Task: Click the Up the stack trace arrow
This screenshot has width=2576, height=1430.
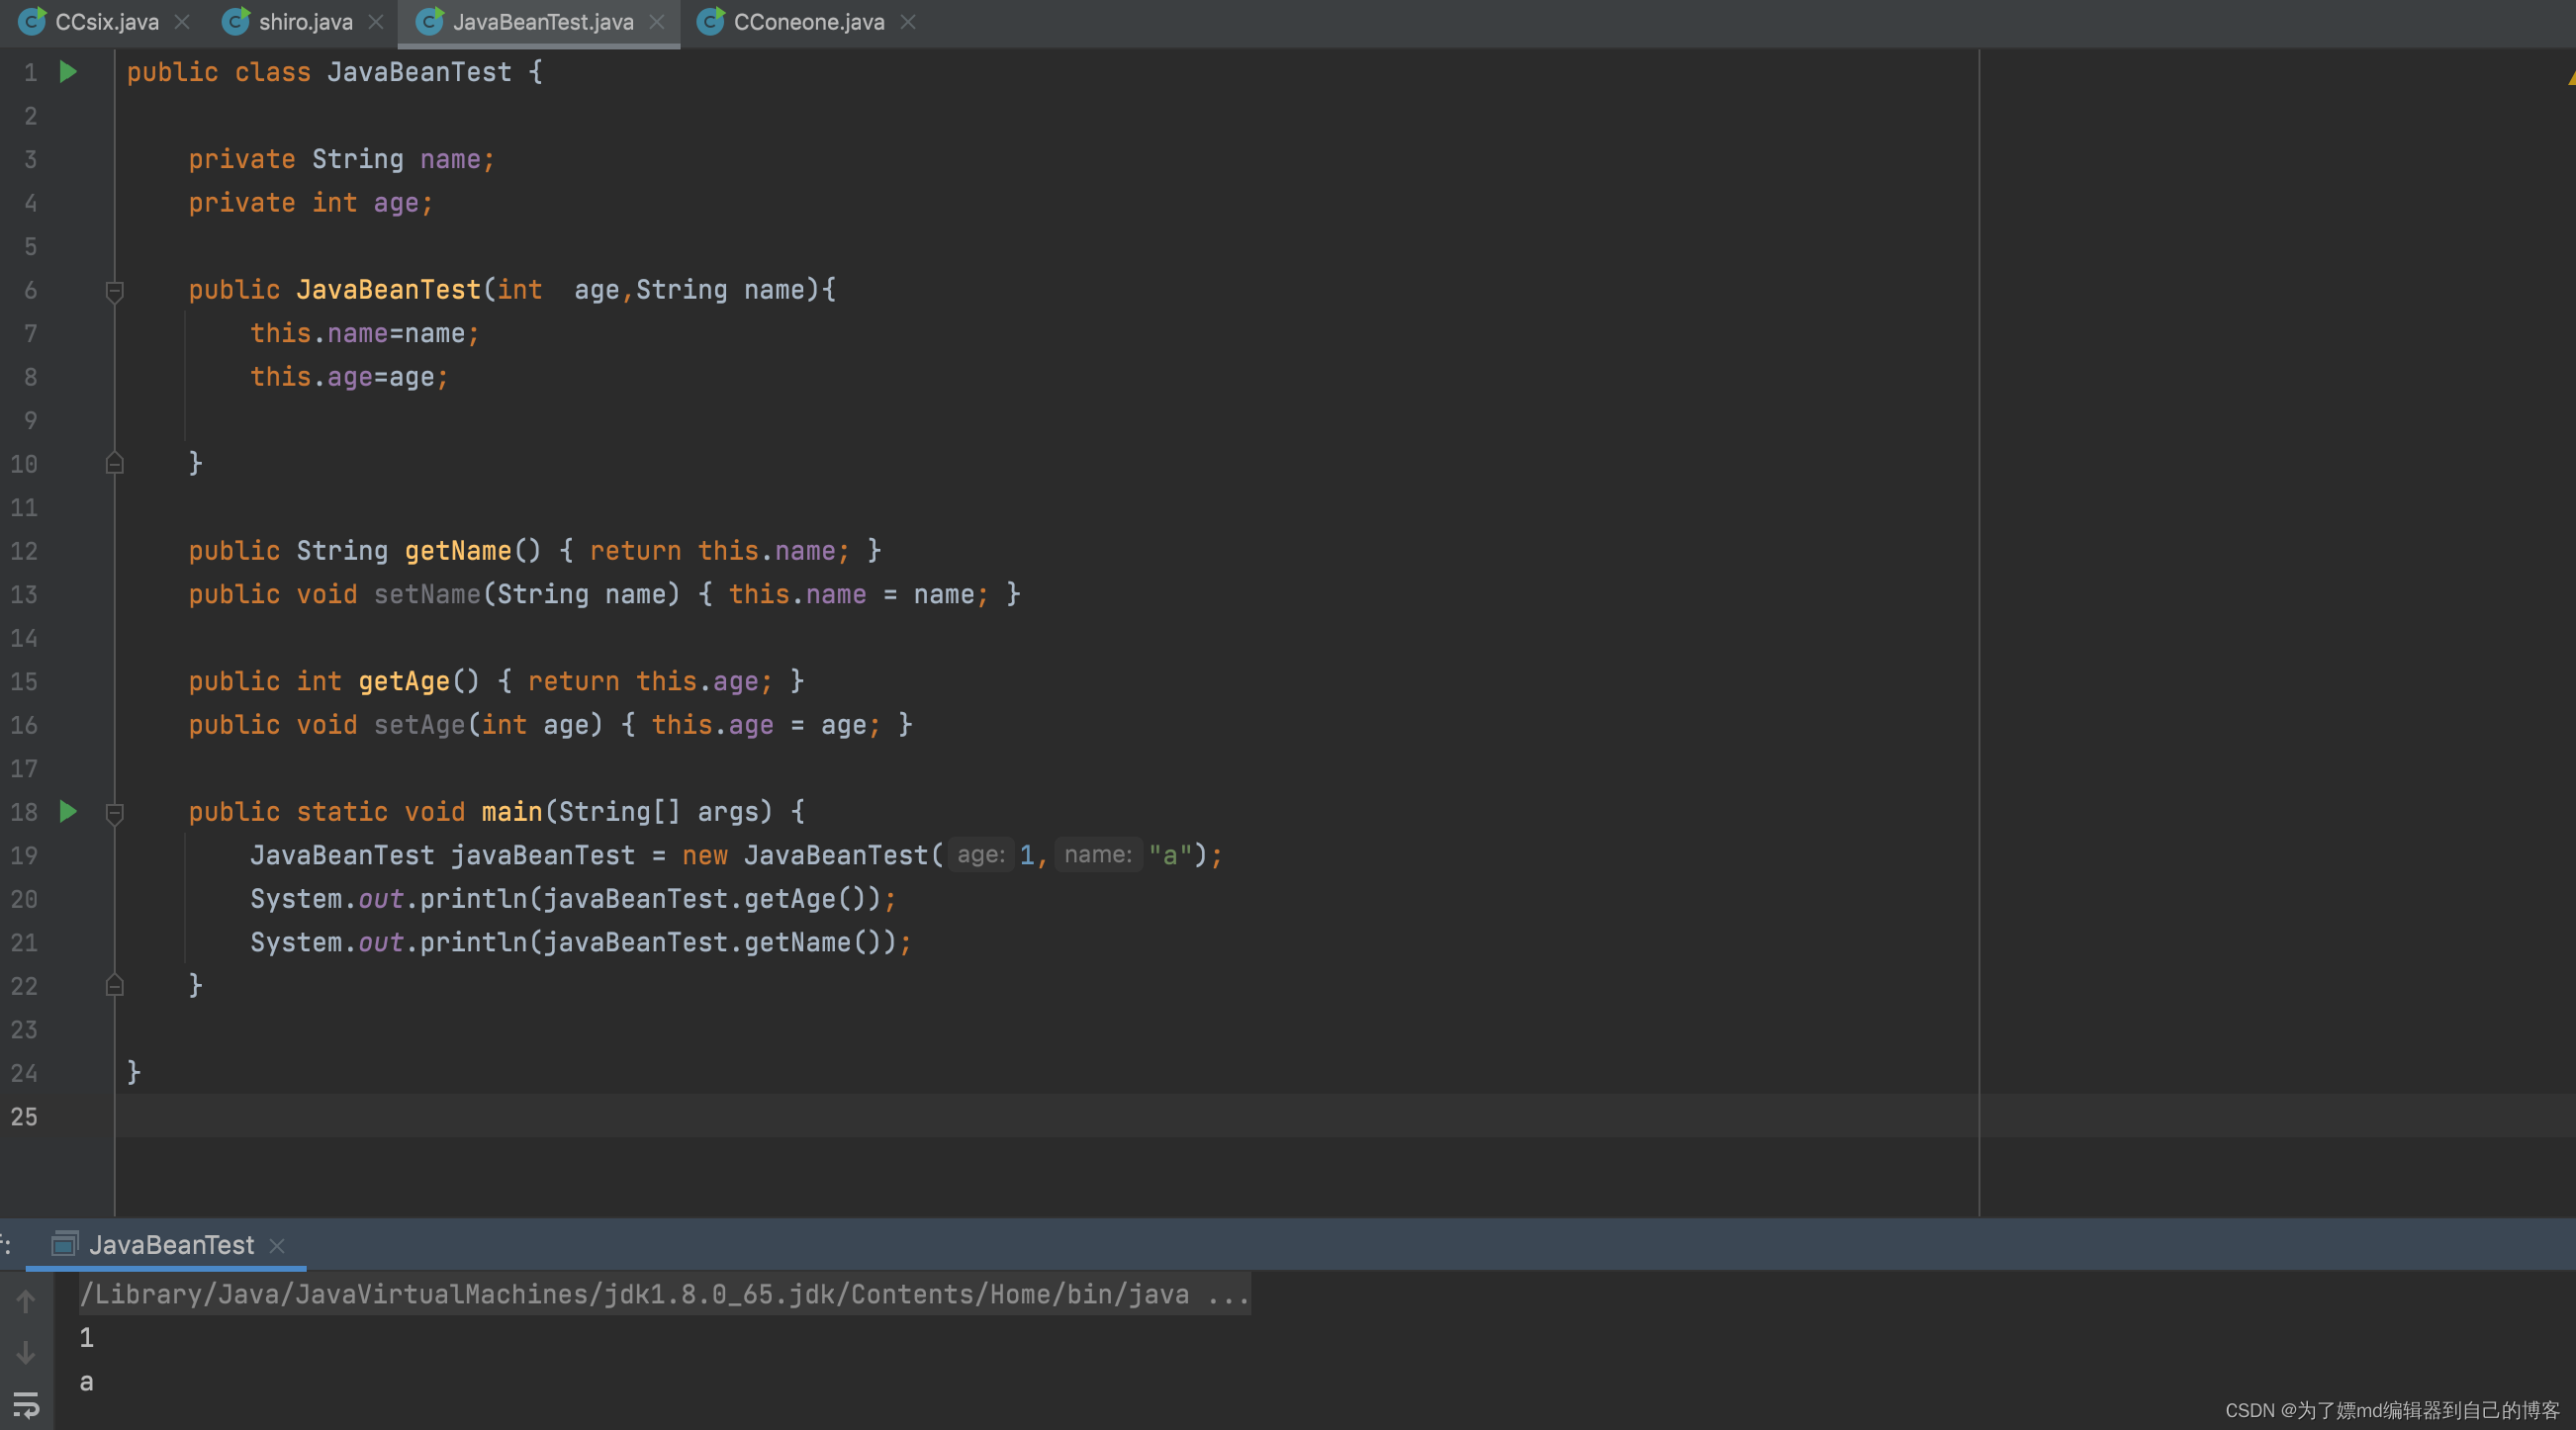Action: click(x=26, y=1301)
